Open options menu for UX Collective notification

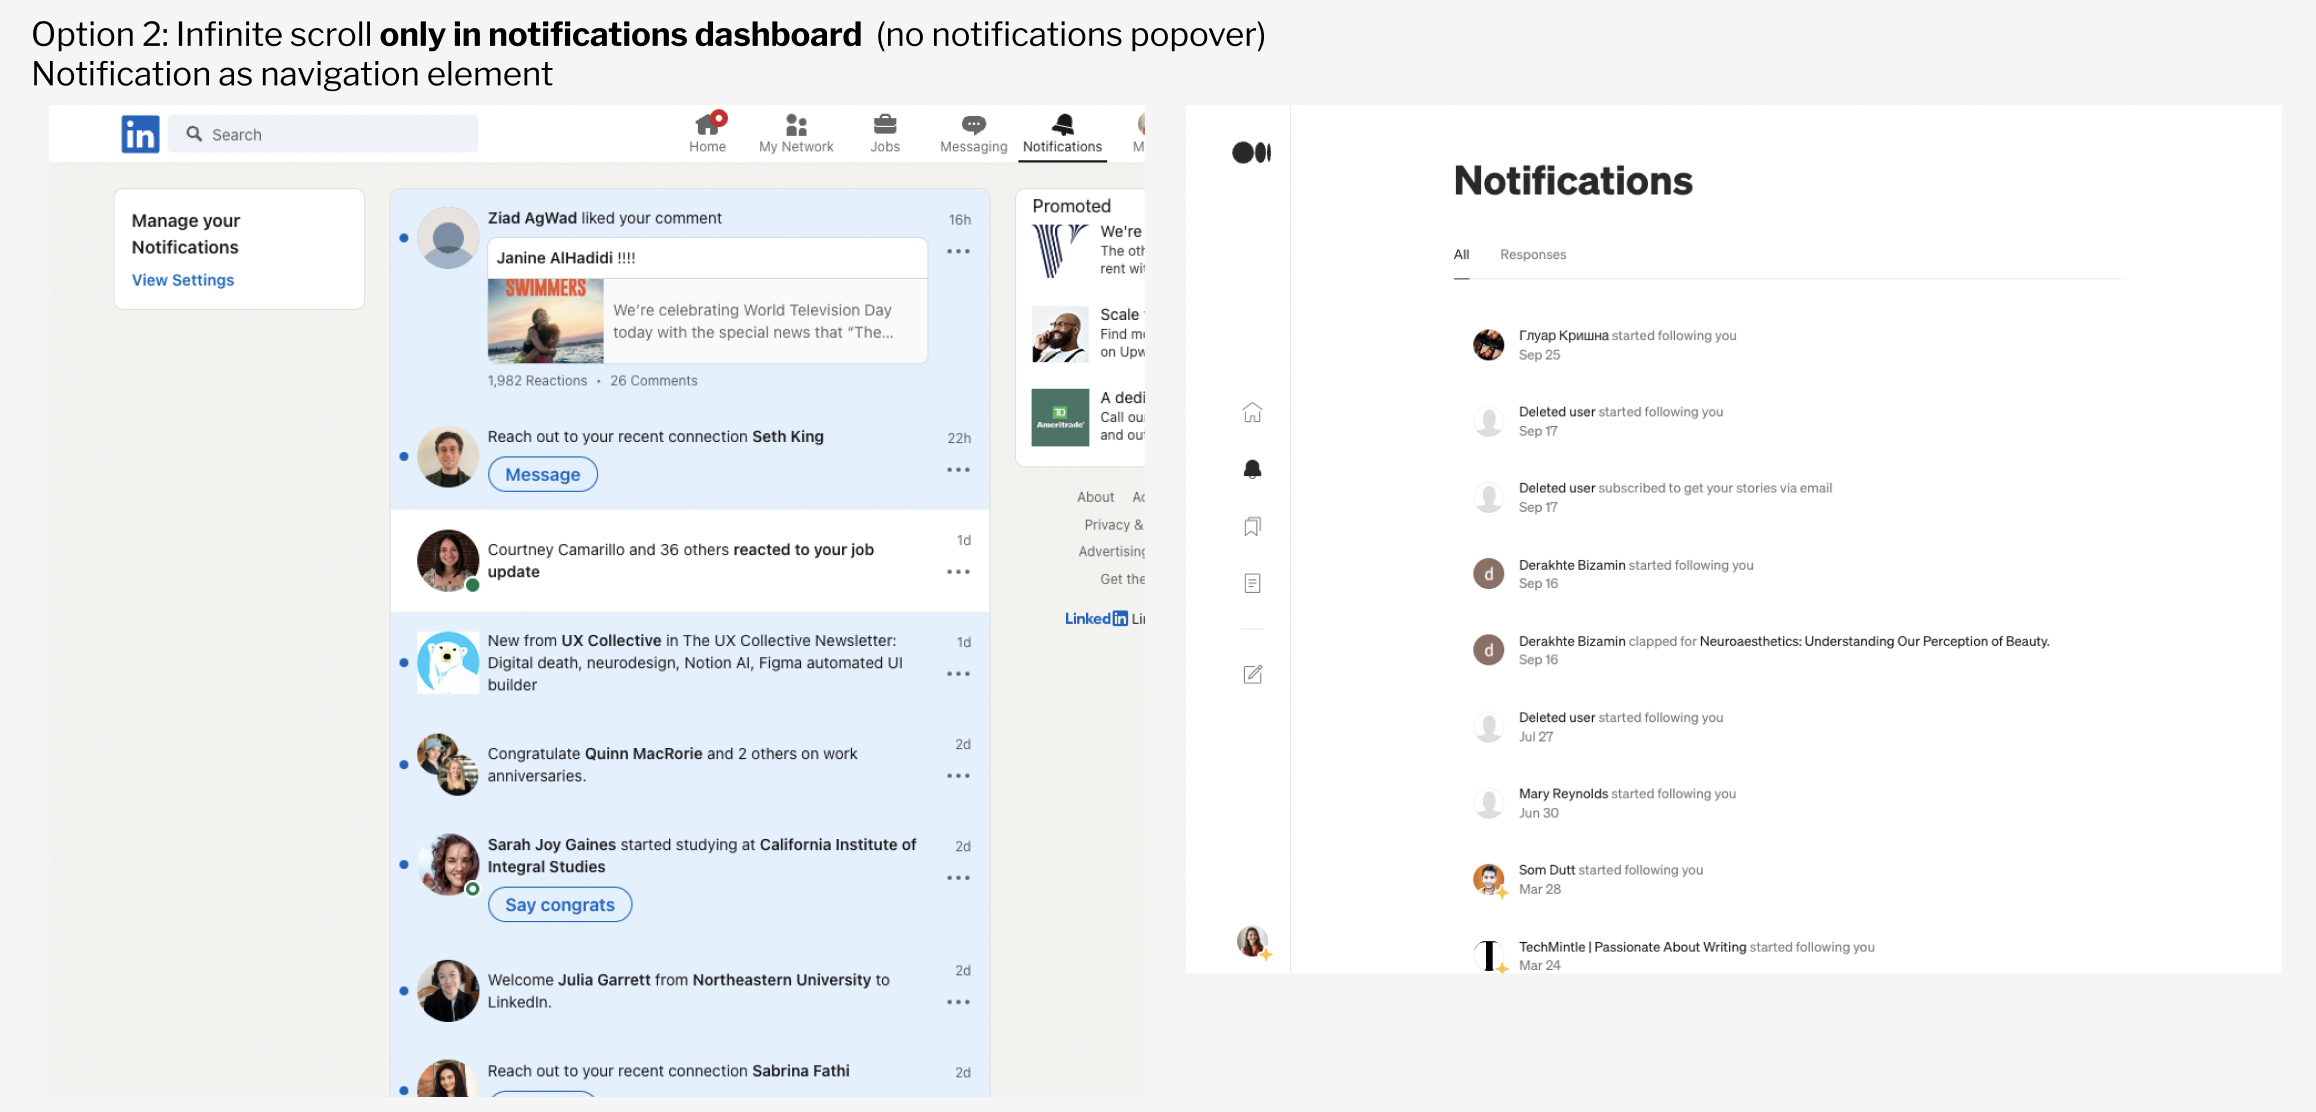tap(958, 674)
